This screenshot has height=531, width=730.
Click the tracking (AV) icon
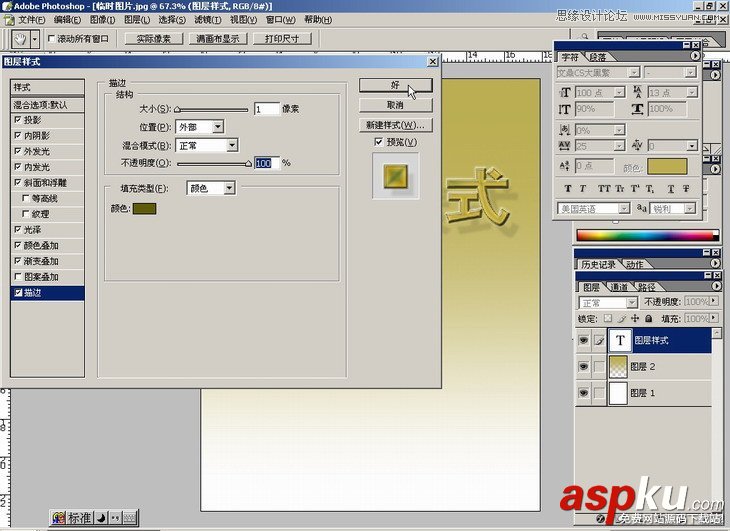tap(564, 146)
